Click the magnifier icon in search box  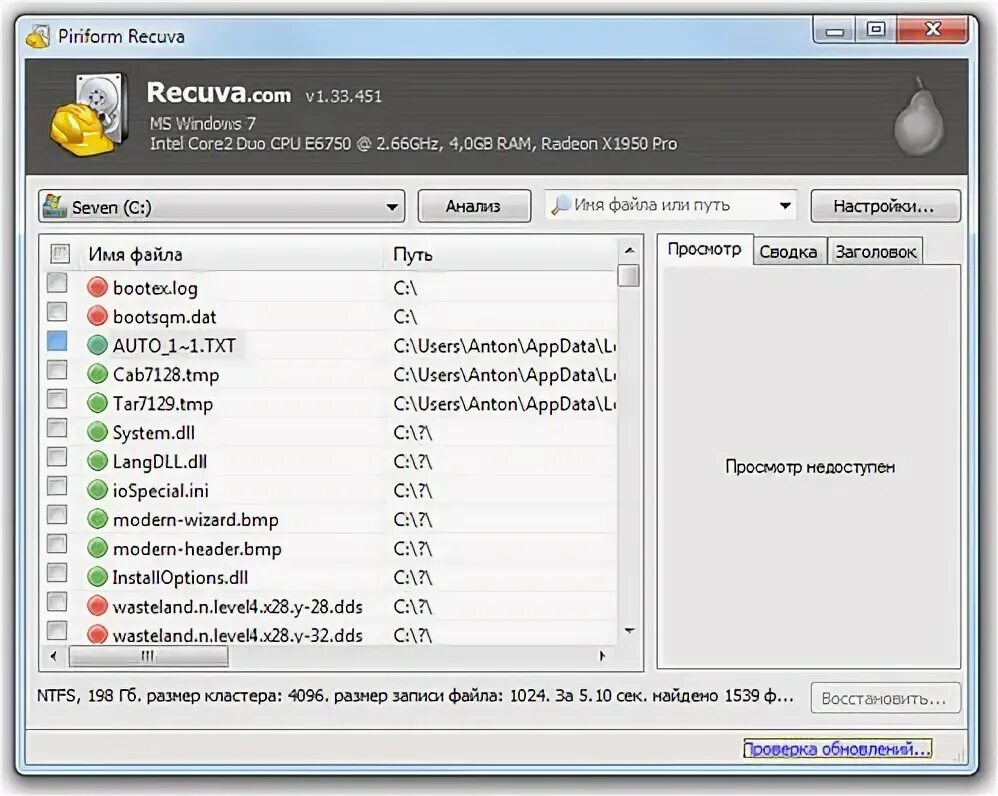coord(561,205)
